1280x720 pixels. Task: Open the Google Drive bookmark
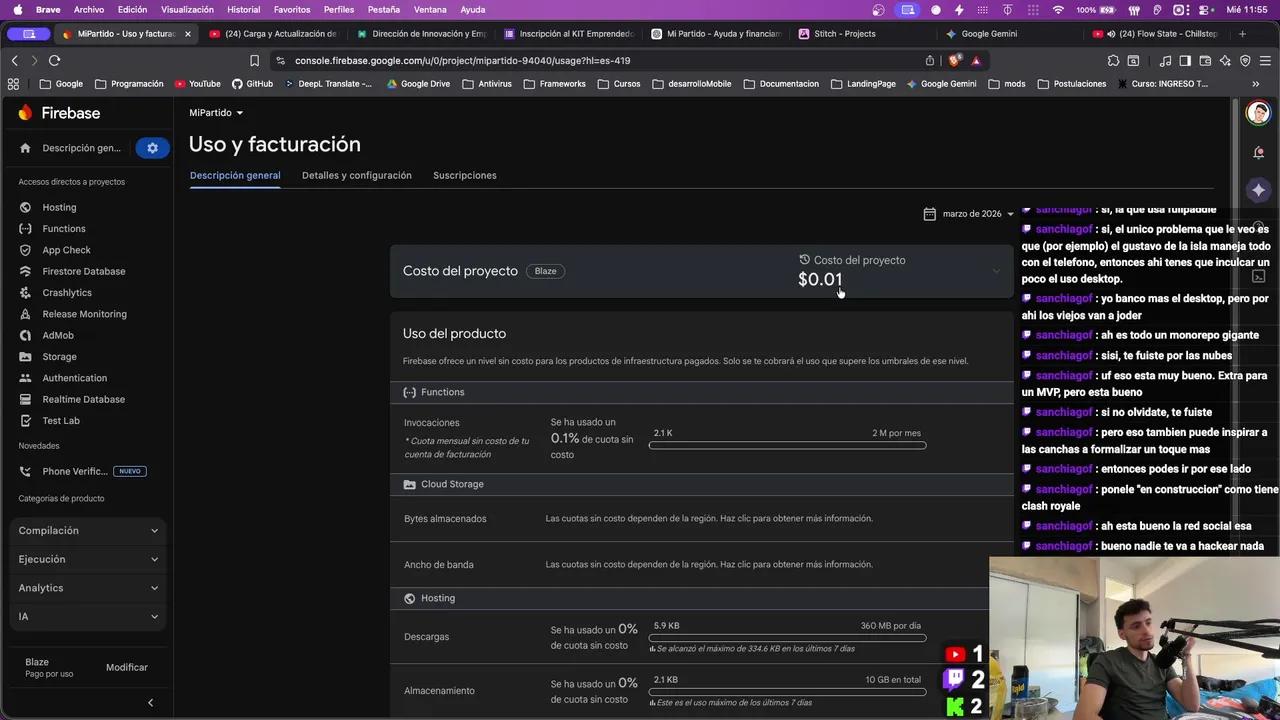(x=418, y=84)
